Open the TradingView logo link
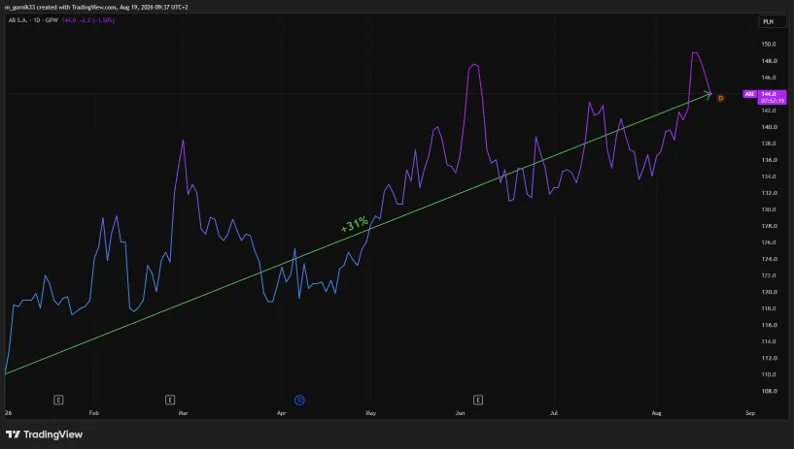 [x=44, y=434]
